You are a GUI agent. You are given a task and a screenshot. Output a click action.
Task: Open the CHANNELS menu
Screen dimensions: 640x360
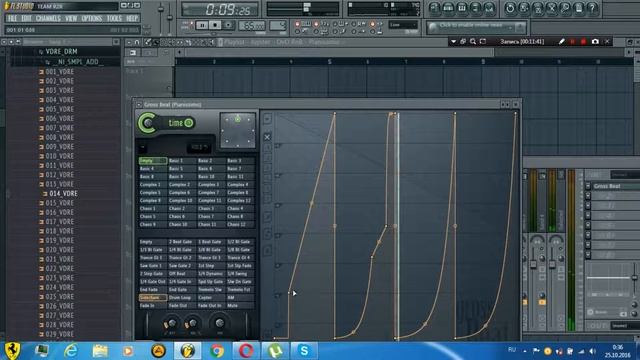point(48,18)
